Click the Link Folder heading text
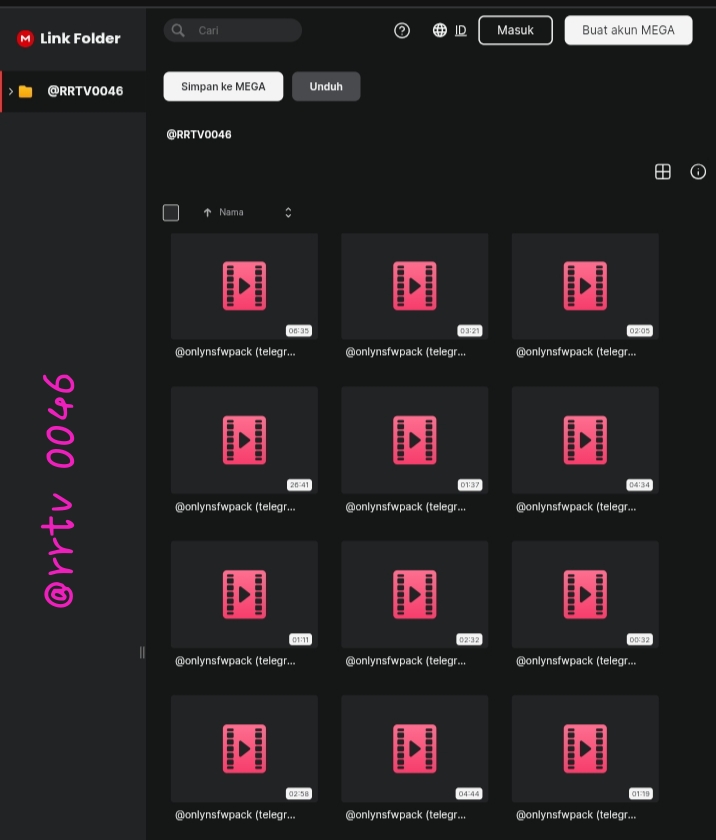 [x=80, y=39]
